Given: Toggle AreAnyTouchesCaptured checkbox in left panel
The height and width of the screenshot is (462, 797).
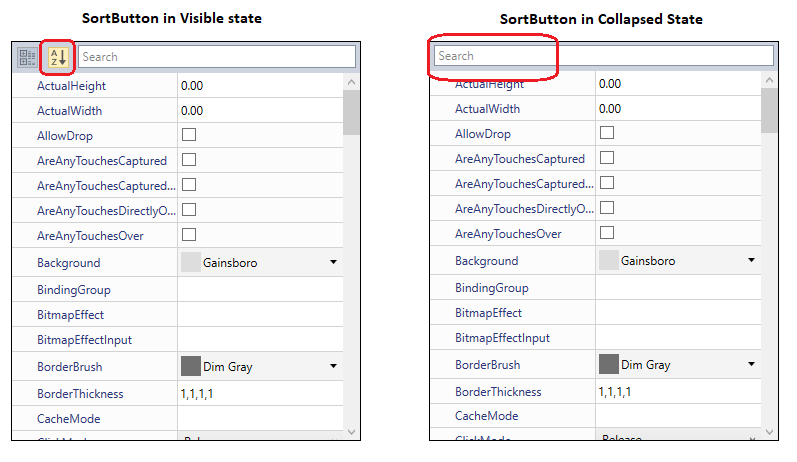Looking at the screenshot, I should pos(189,160).
